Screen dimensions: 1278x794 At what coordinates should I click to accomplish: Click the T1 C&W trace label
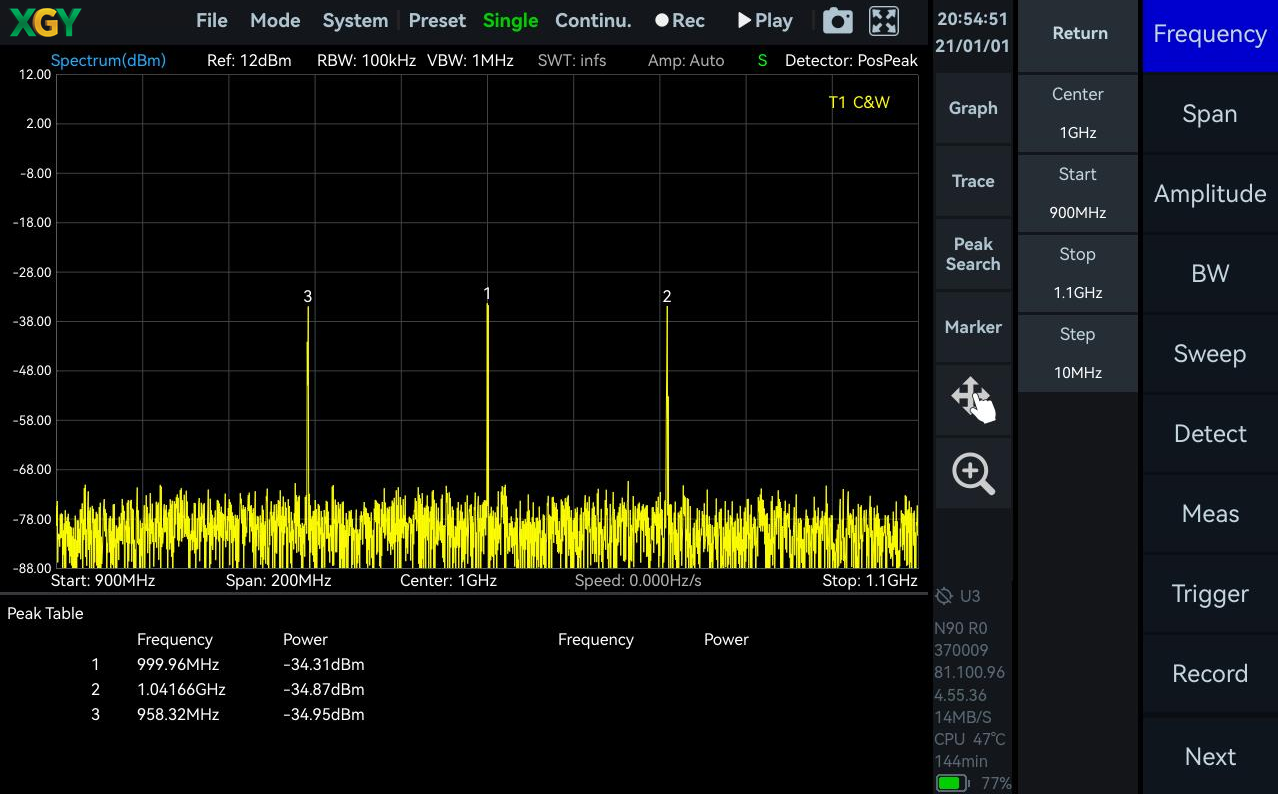click(x=859, y=102)
